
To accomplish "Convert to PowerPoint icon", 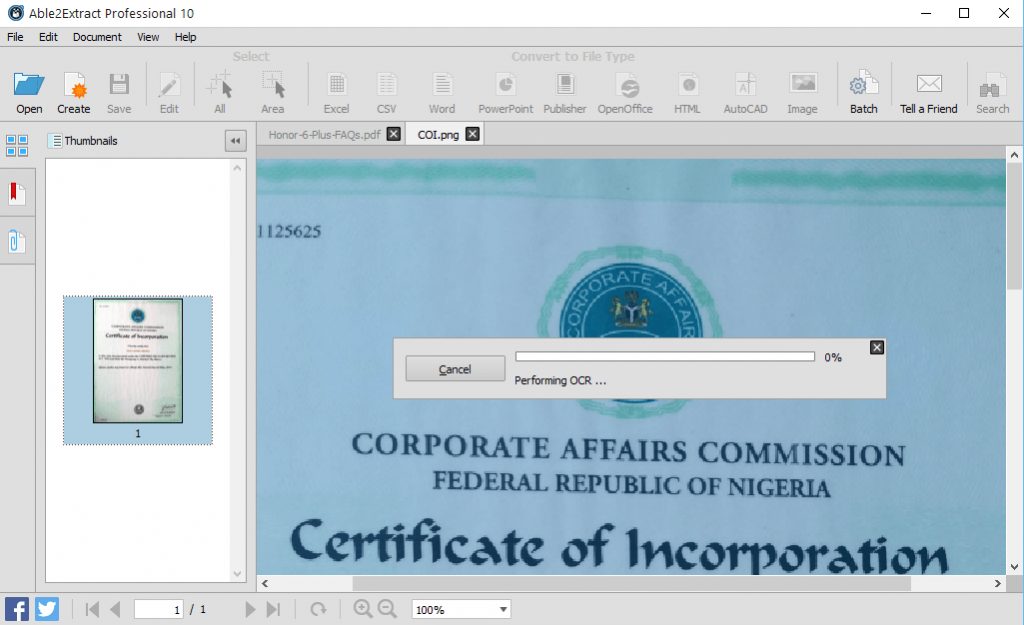I will coord(505,85).
